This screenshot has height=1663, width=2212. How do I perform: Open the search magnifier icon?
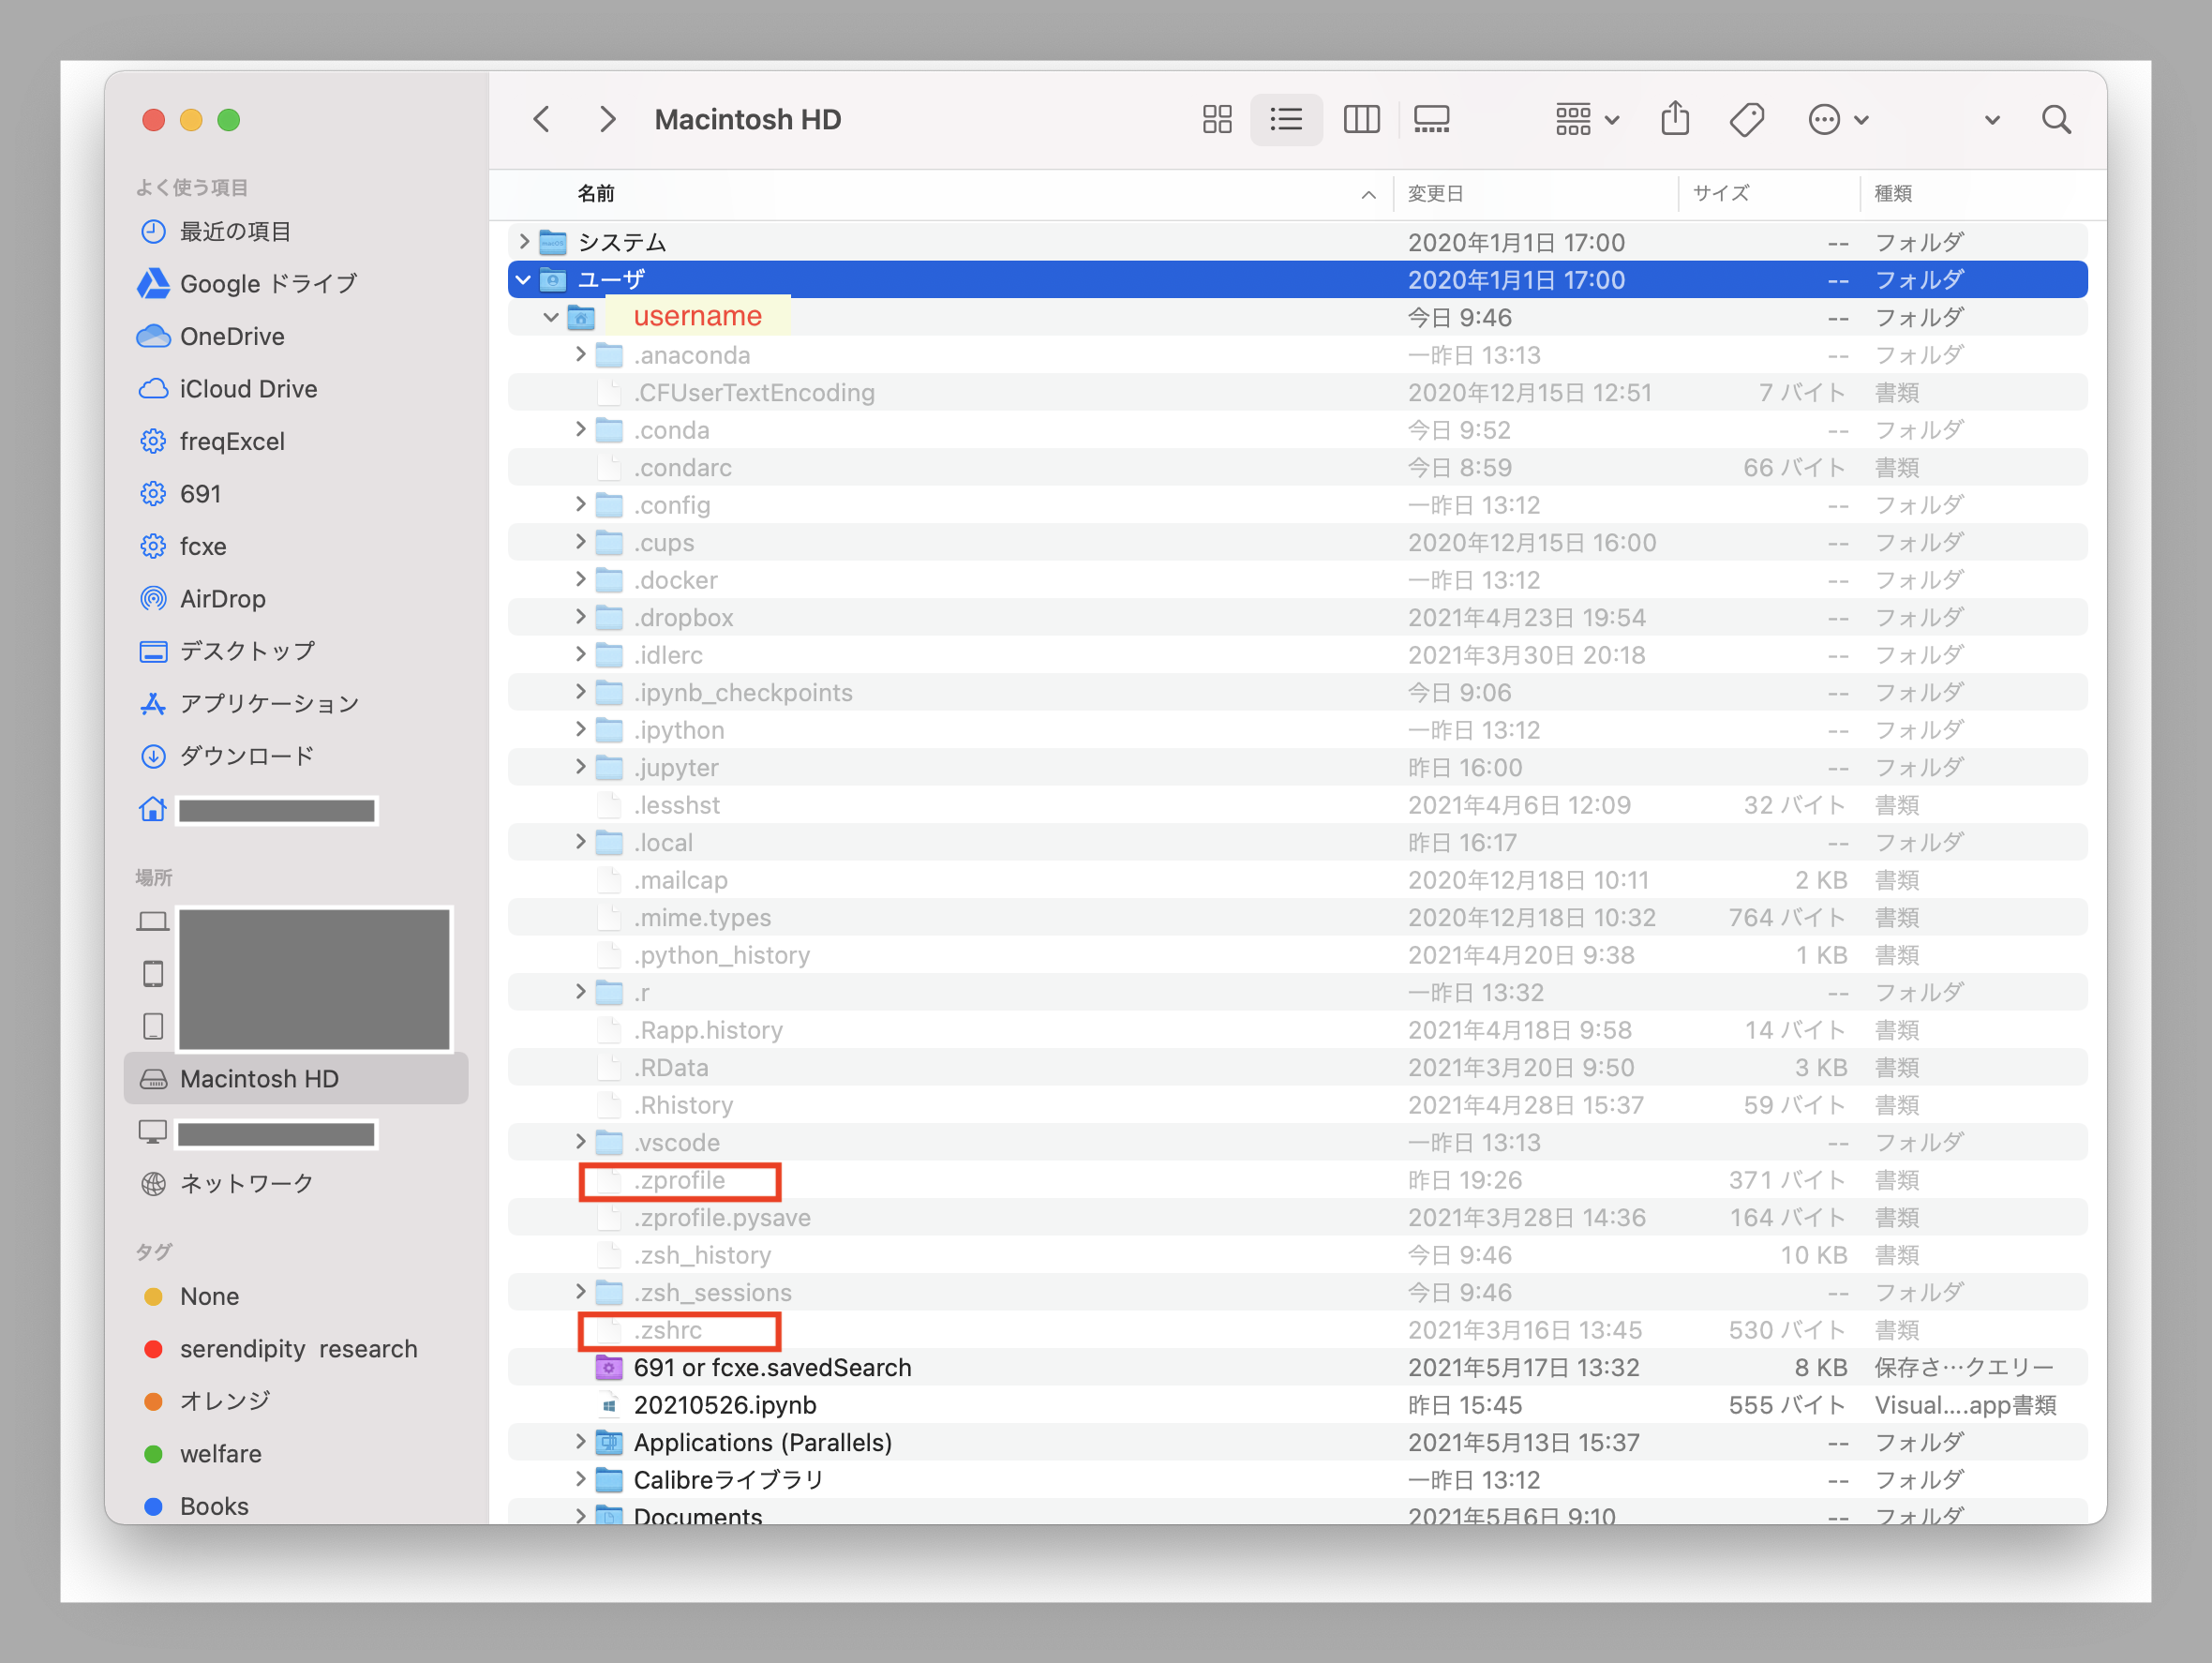2056,120
